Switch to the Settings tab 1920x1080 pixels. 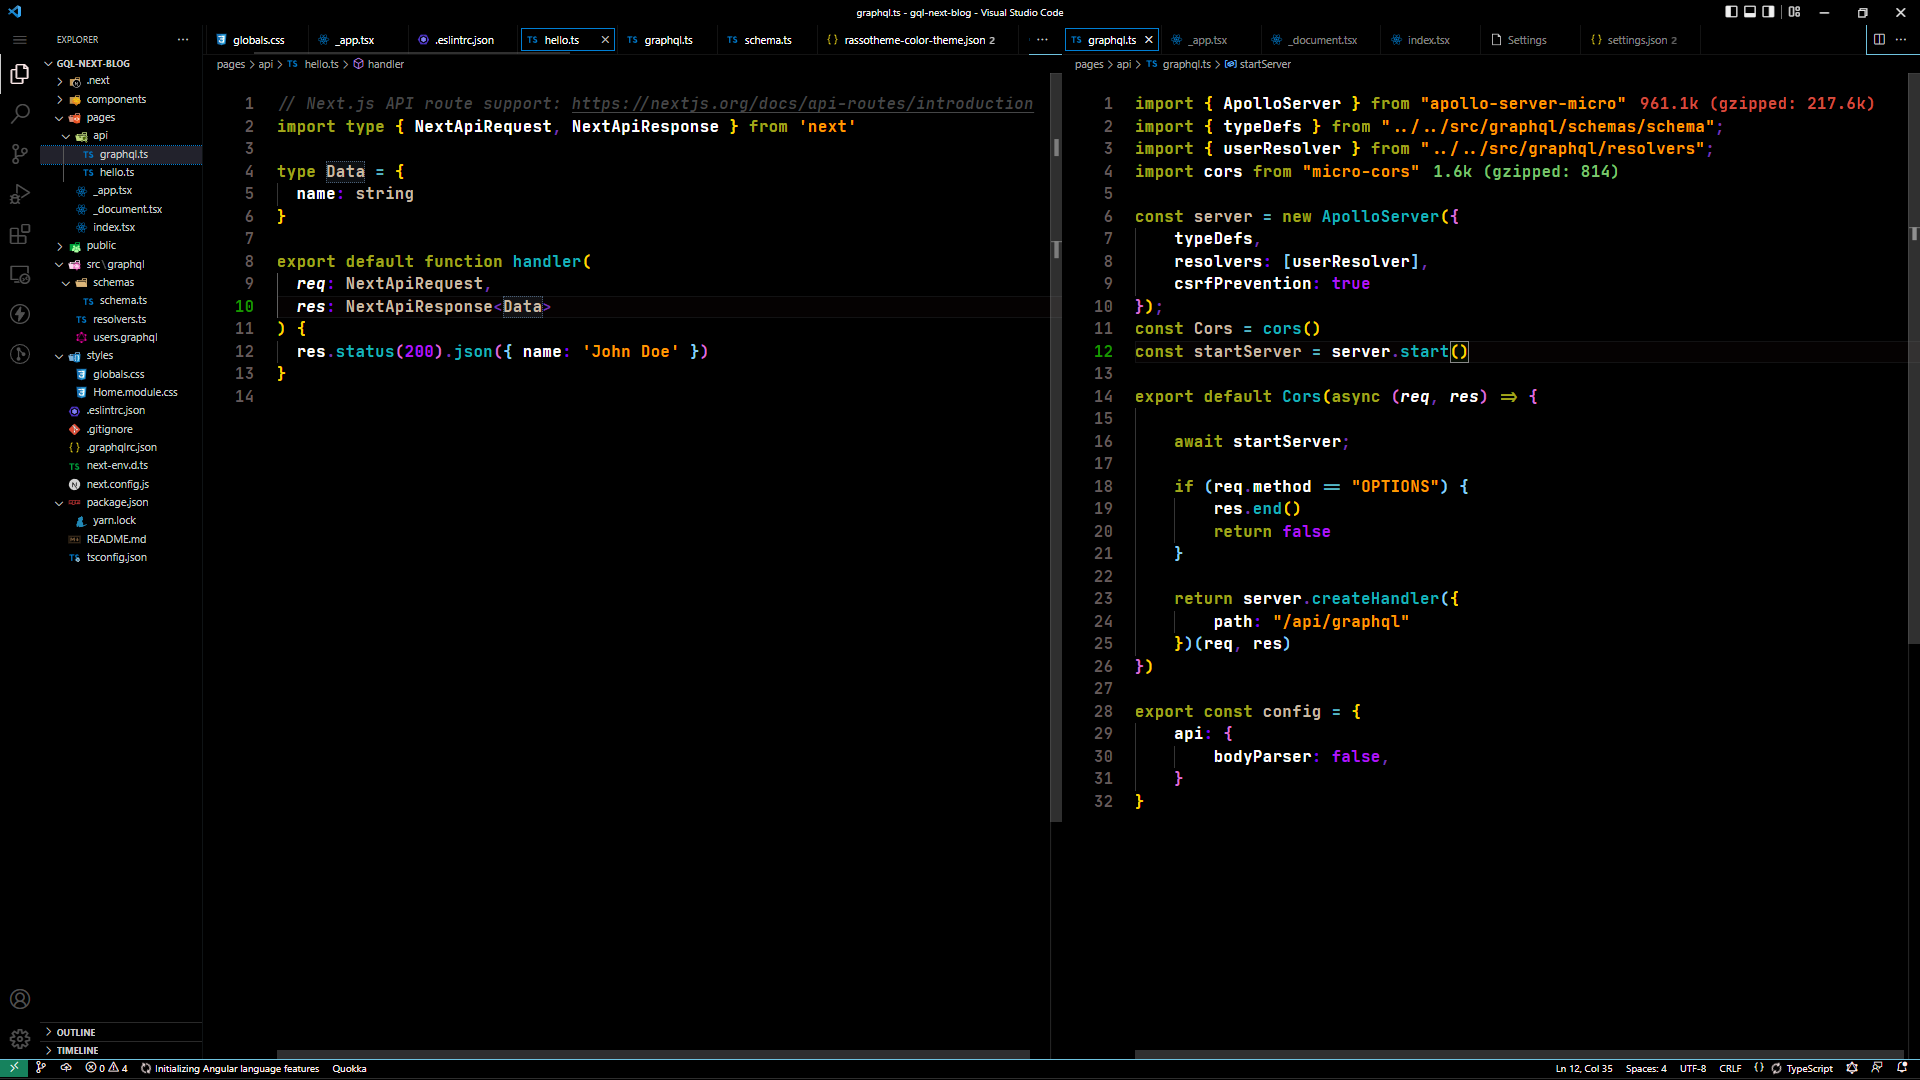click(x=1526, y=40)
